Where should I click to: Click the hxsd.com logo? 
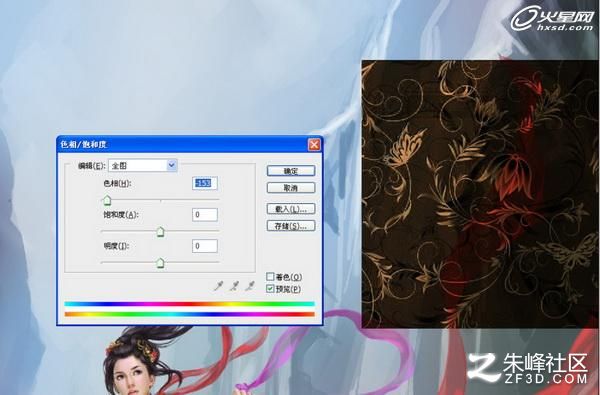tap(552, 18)
